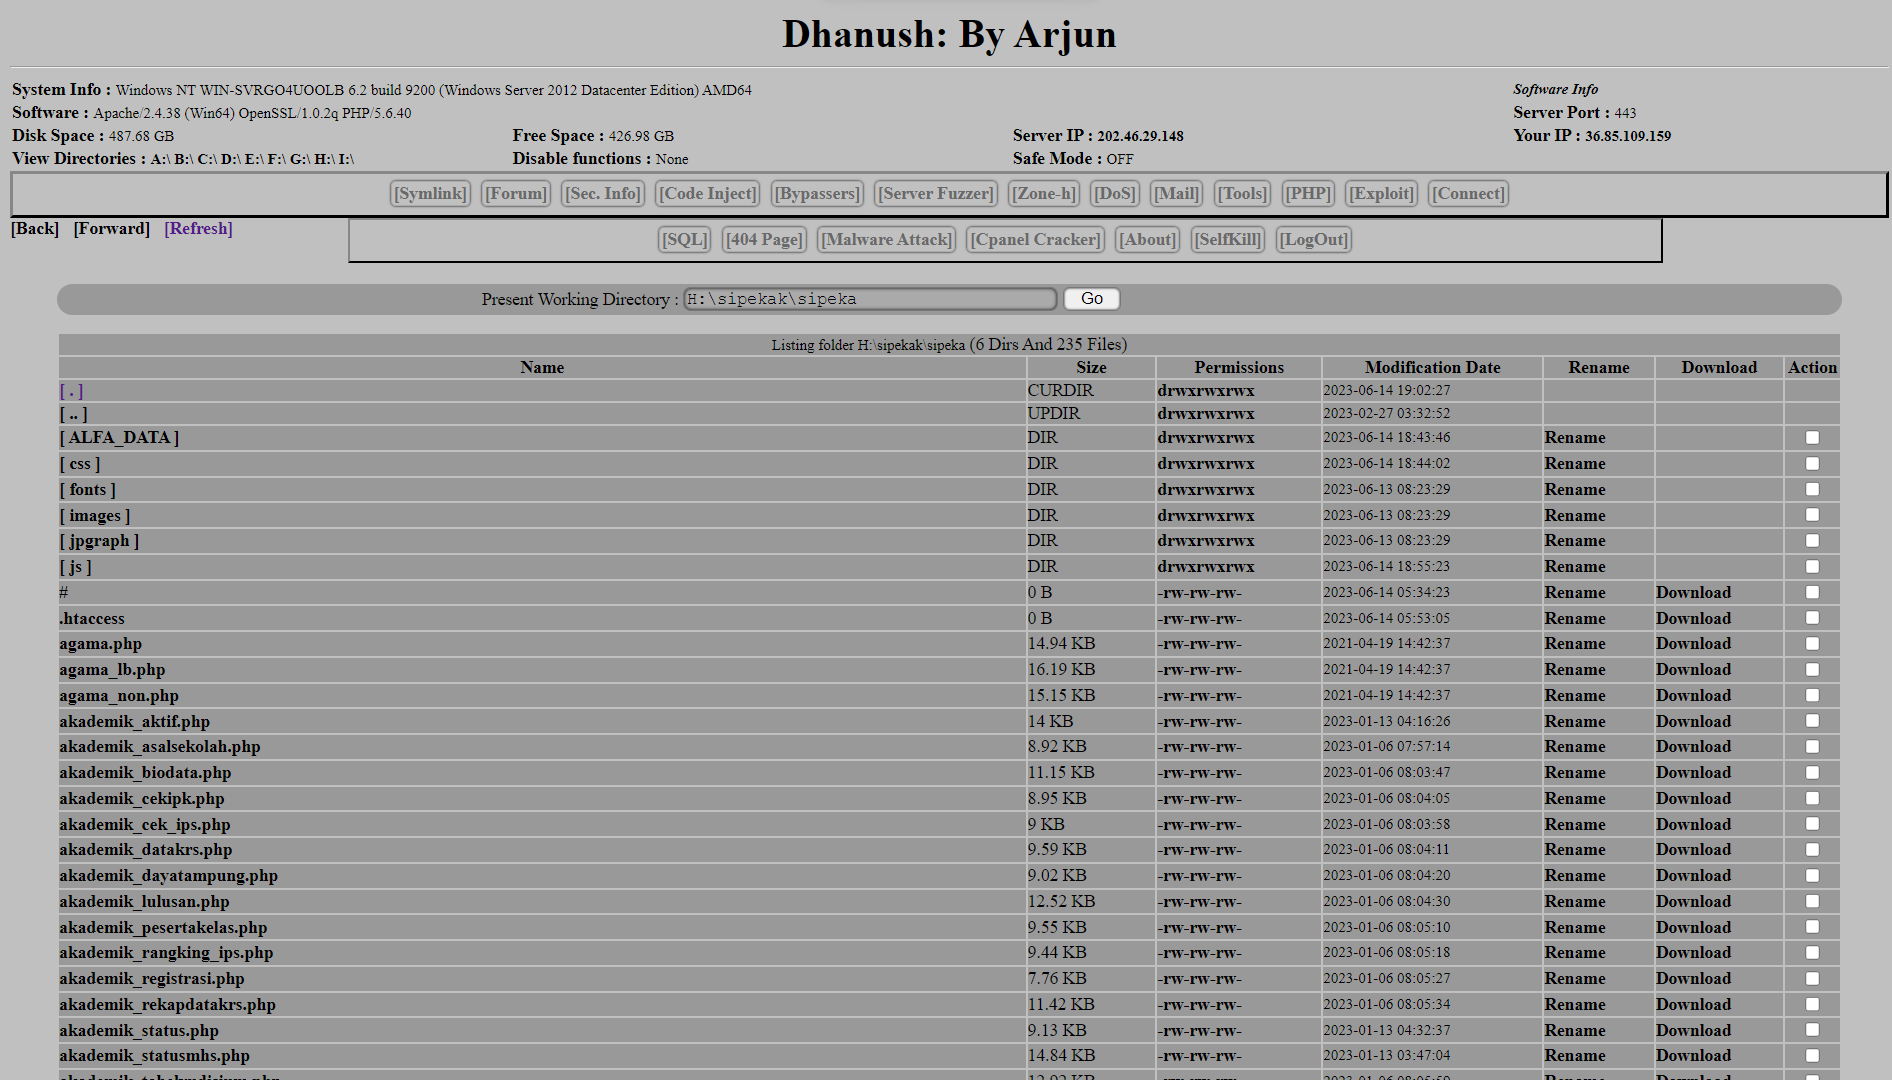
Task: Open the Connect menu item
Action: pos(1468,194)
